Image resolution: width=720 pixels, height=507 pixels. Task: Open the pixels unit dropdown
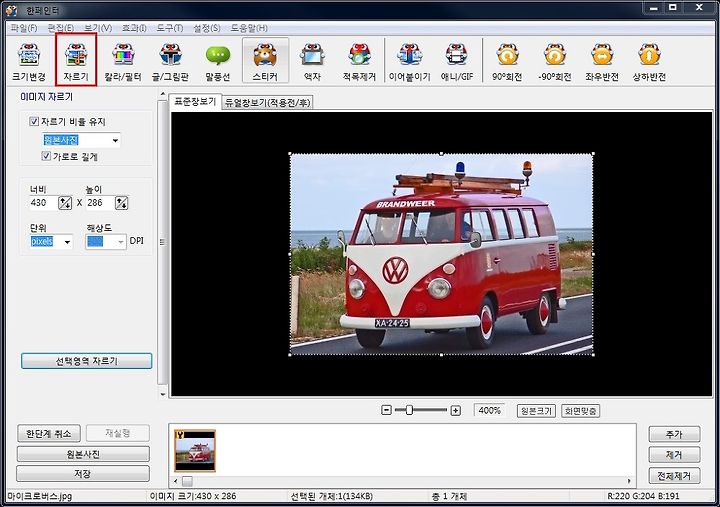(51, 241)
